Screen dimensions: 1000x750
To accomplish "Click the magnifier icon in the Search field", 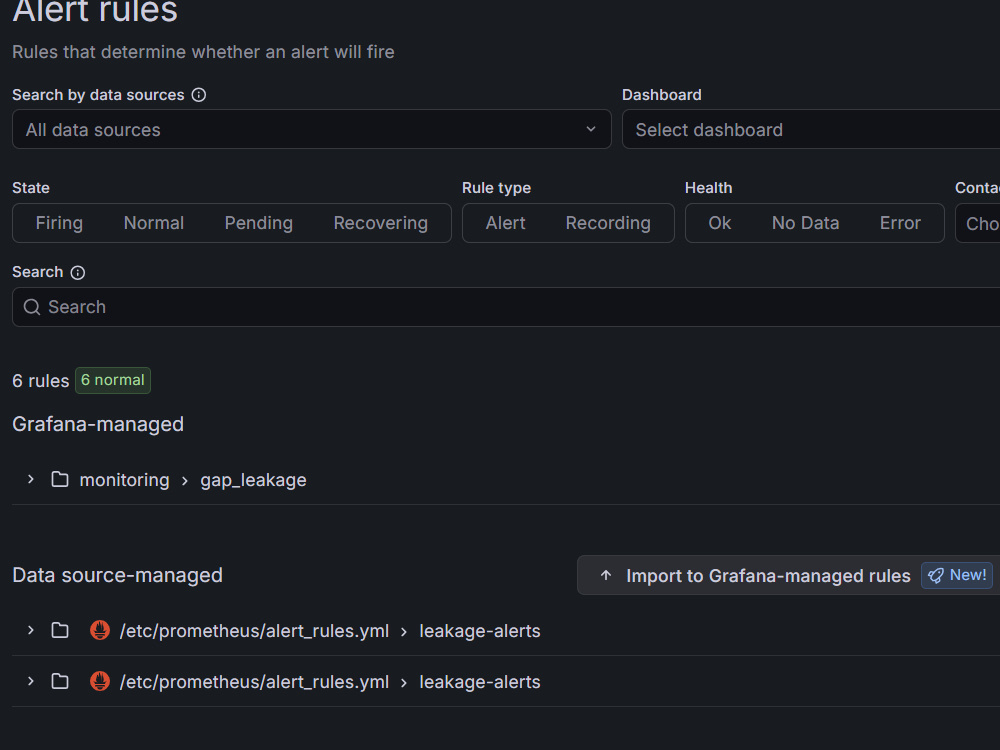I will (x=32, y=307).
